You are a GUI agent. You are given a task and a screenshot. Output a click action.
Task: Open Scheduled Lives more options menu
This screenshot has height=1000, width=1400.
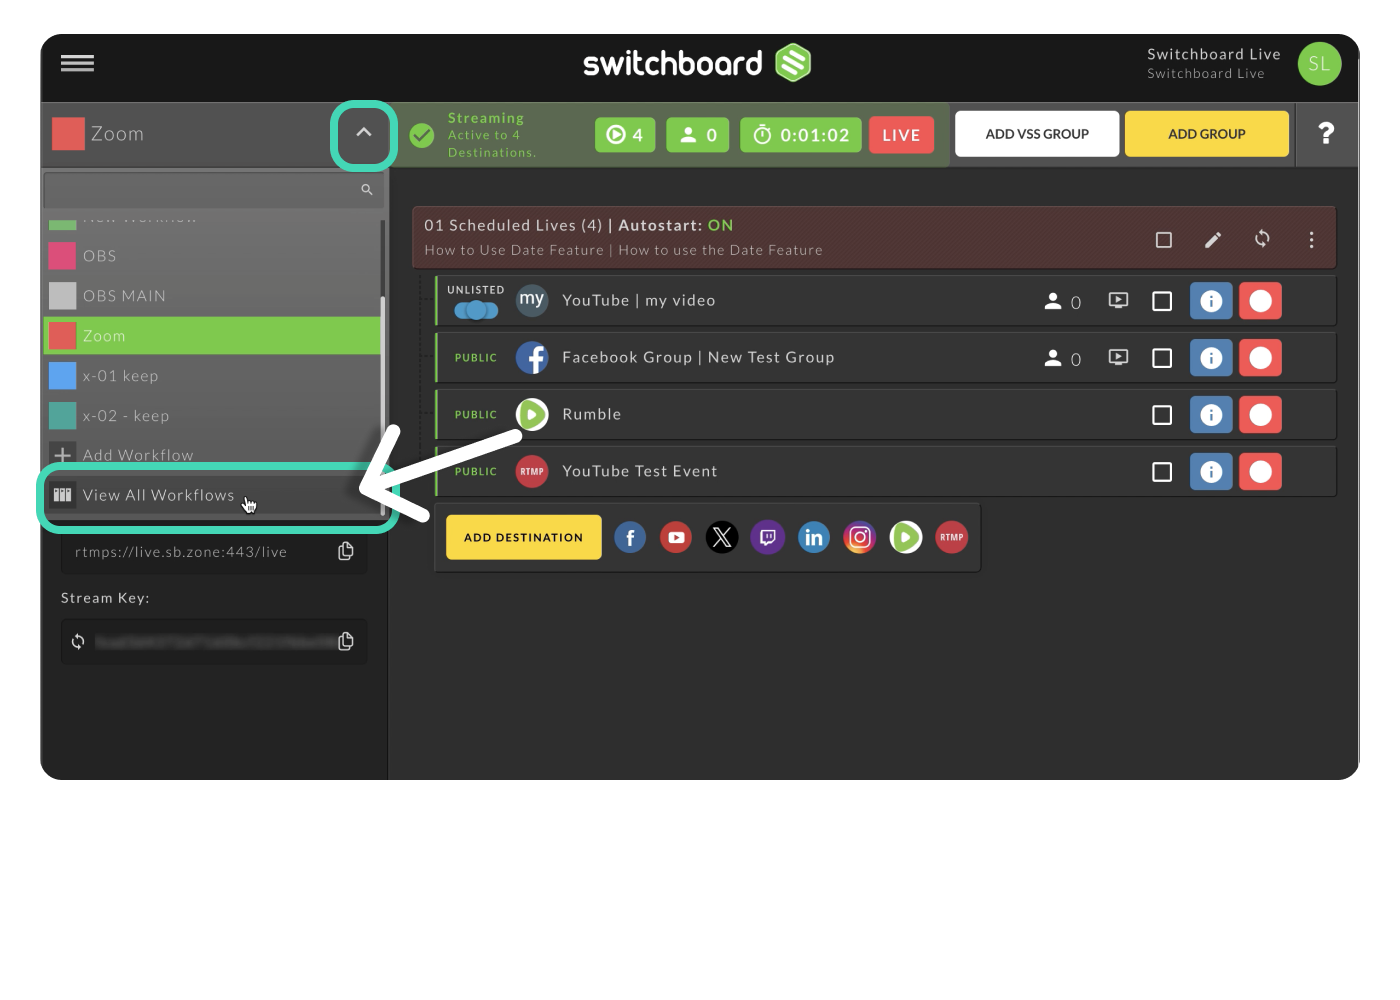pyautogui.click(x=1311, y=240)
